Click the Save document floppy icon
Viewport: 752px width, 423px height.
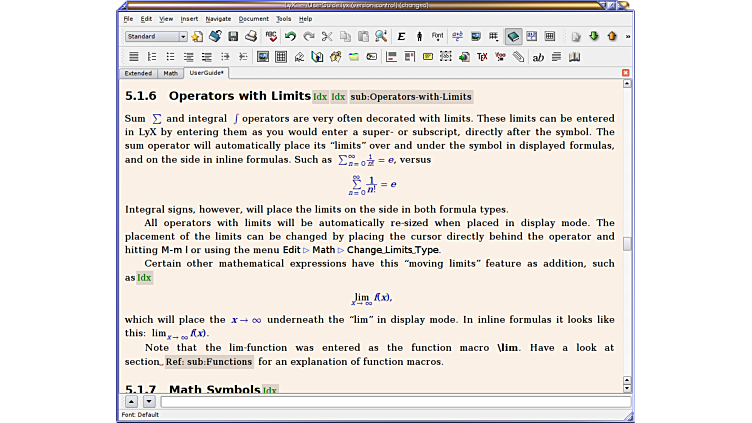point(233,36)
